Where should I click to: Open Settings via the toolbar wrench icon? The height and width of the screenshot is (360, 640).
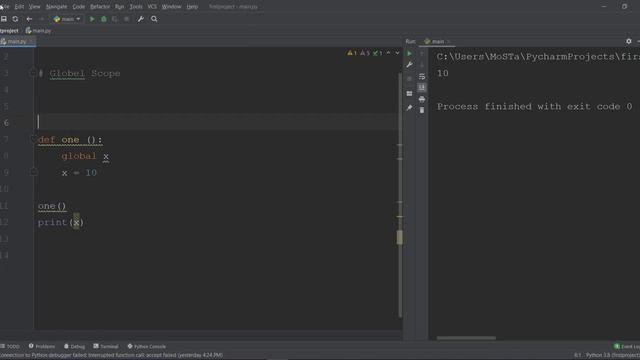140,19
